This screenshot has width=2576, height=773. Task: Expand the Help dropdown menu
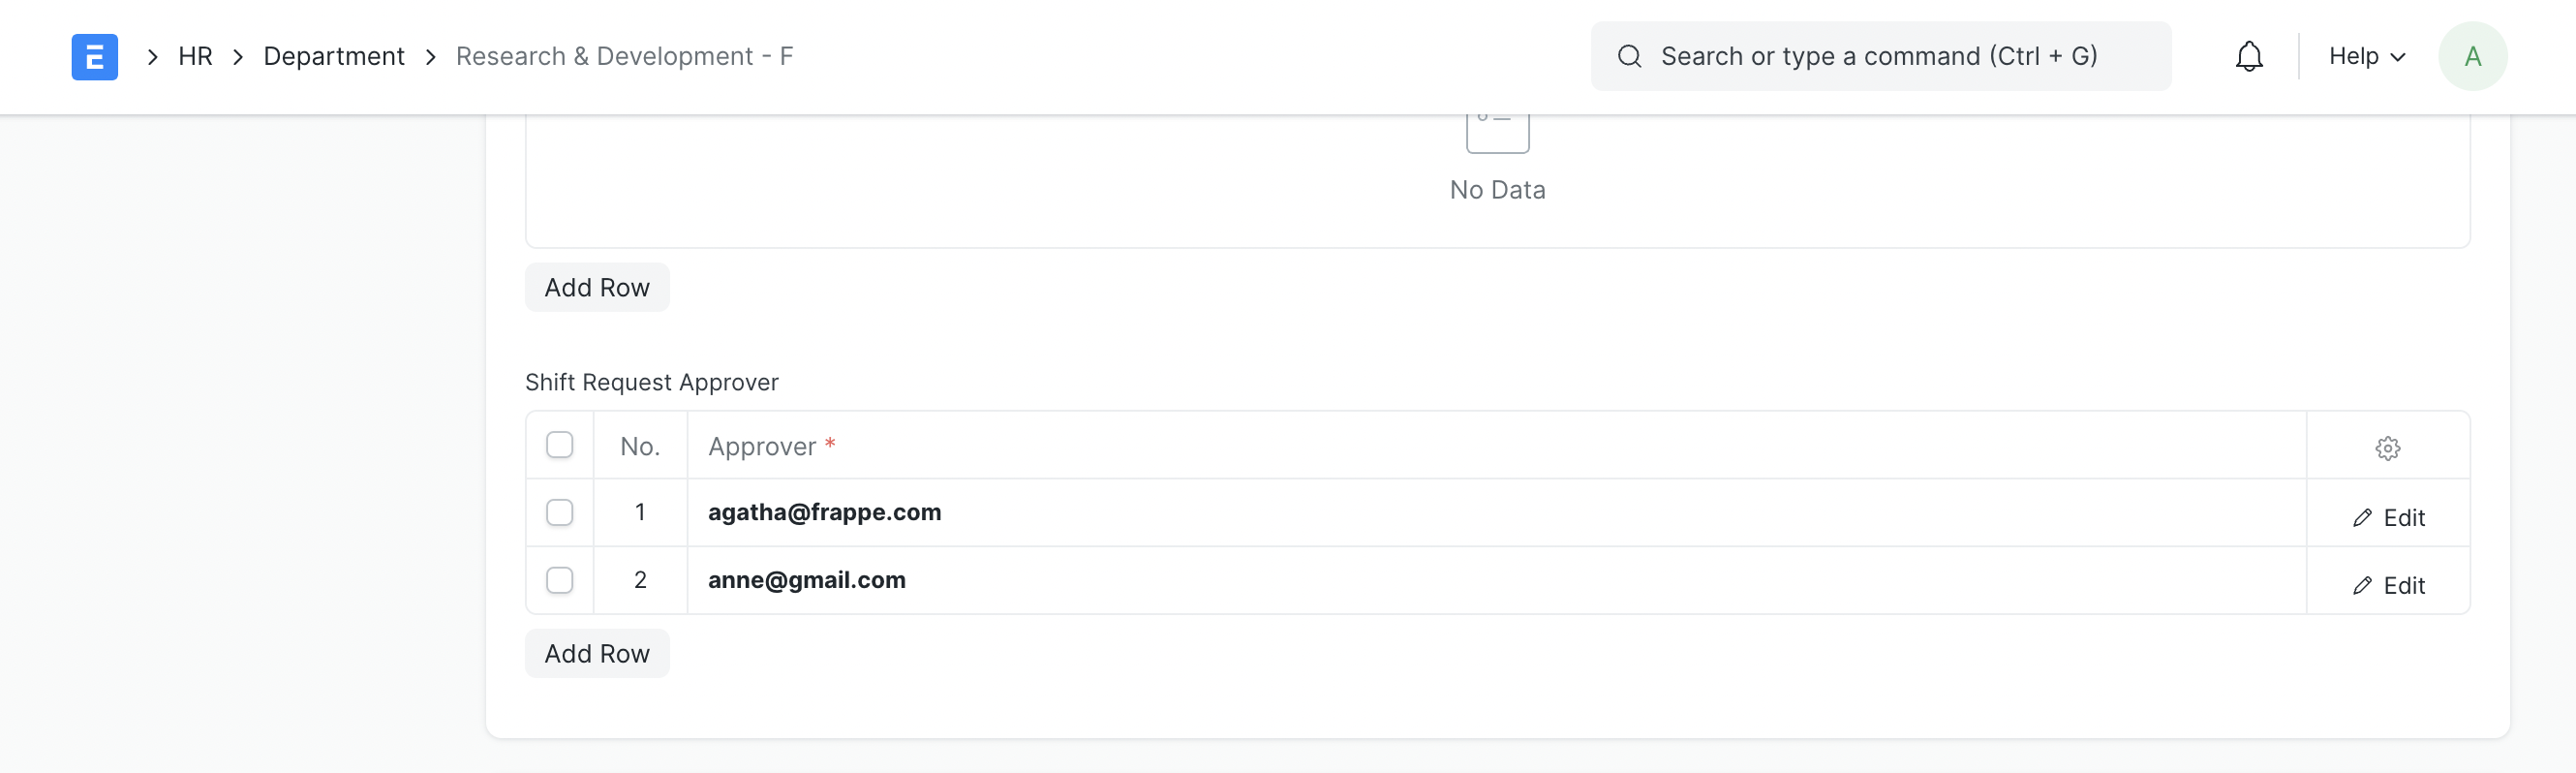pyautogui.click(x=2366, y=57)
